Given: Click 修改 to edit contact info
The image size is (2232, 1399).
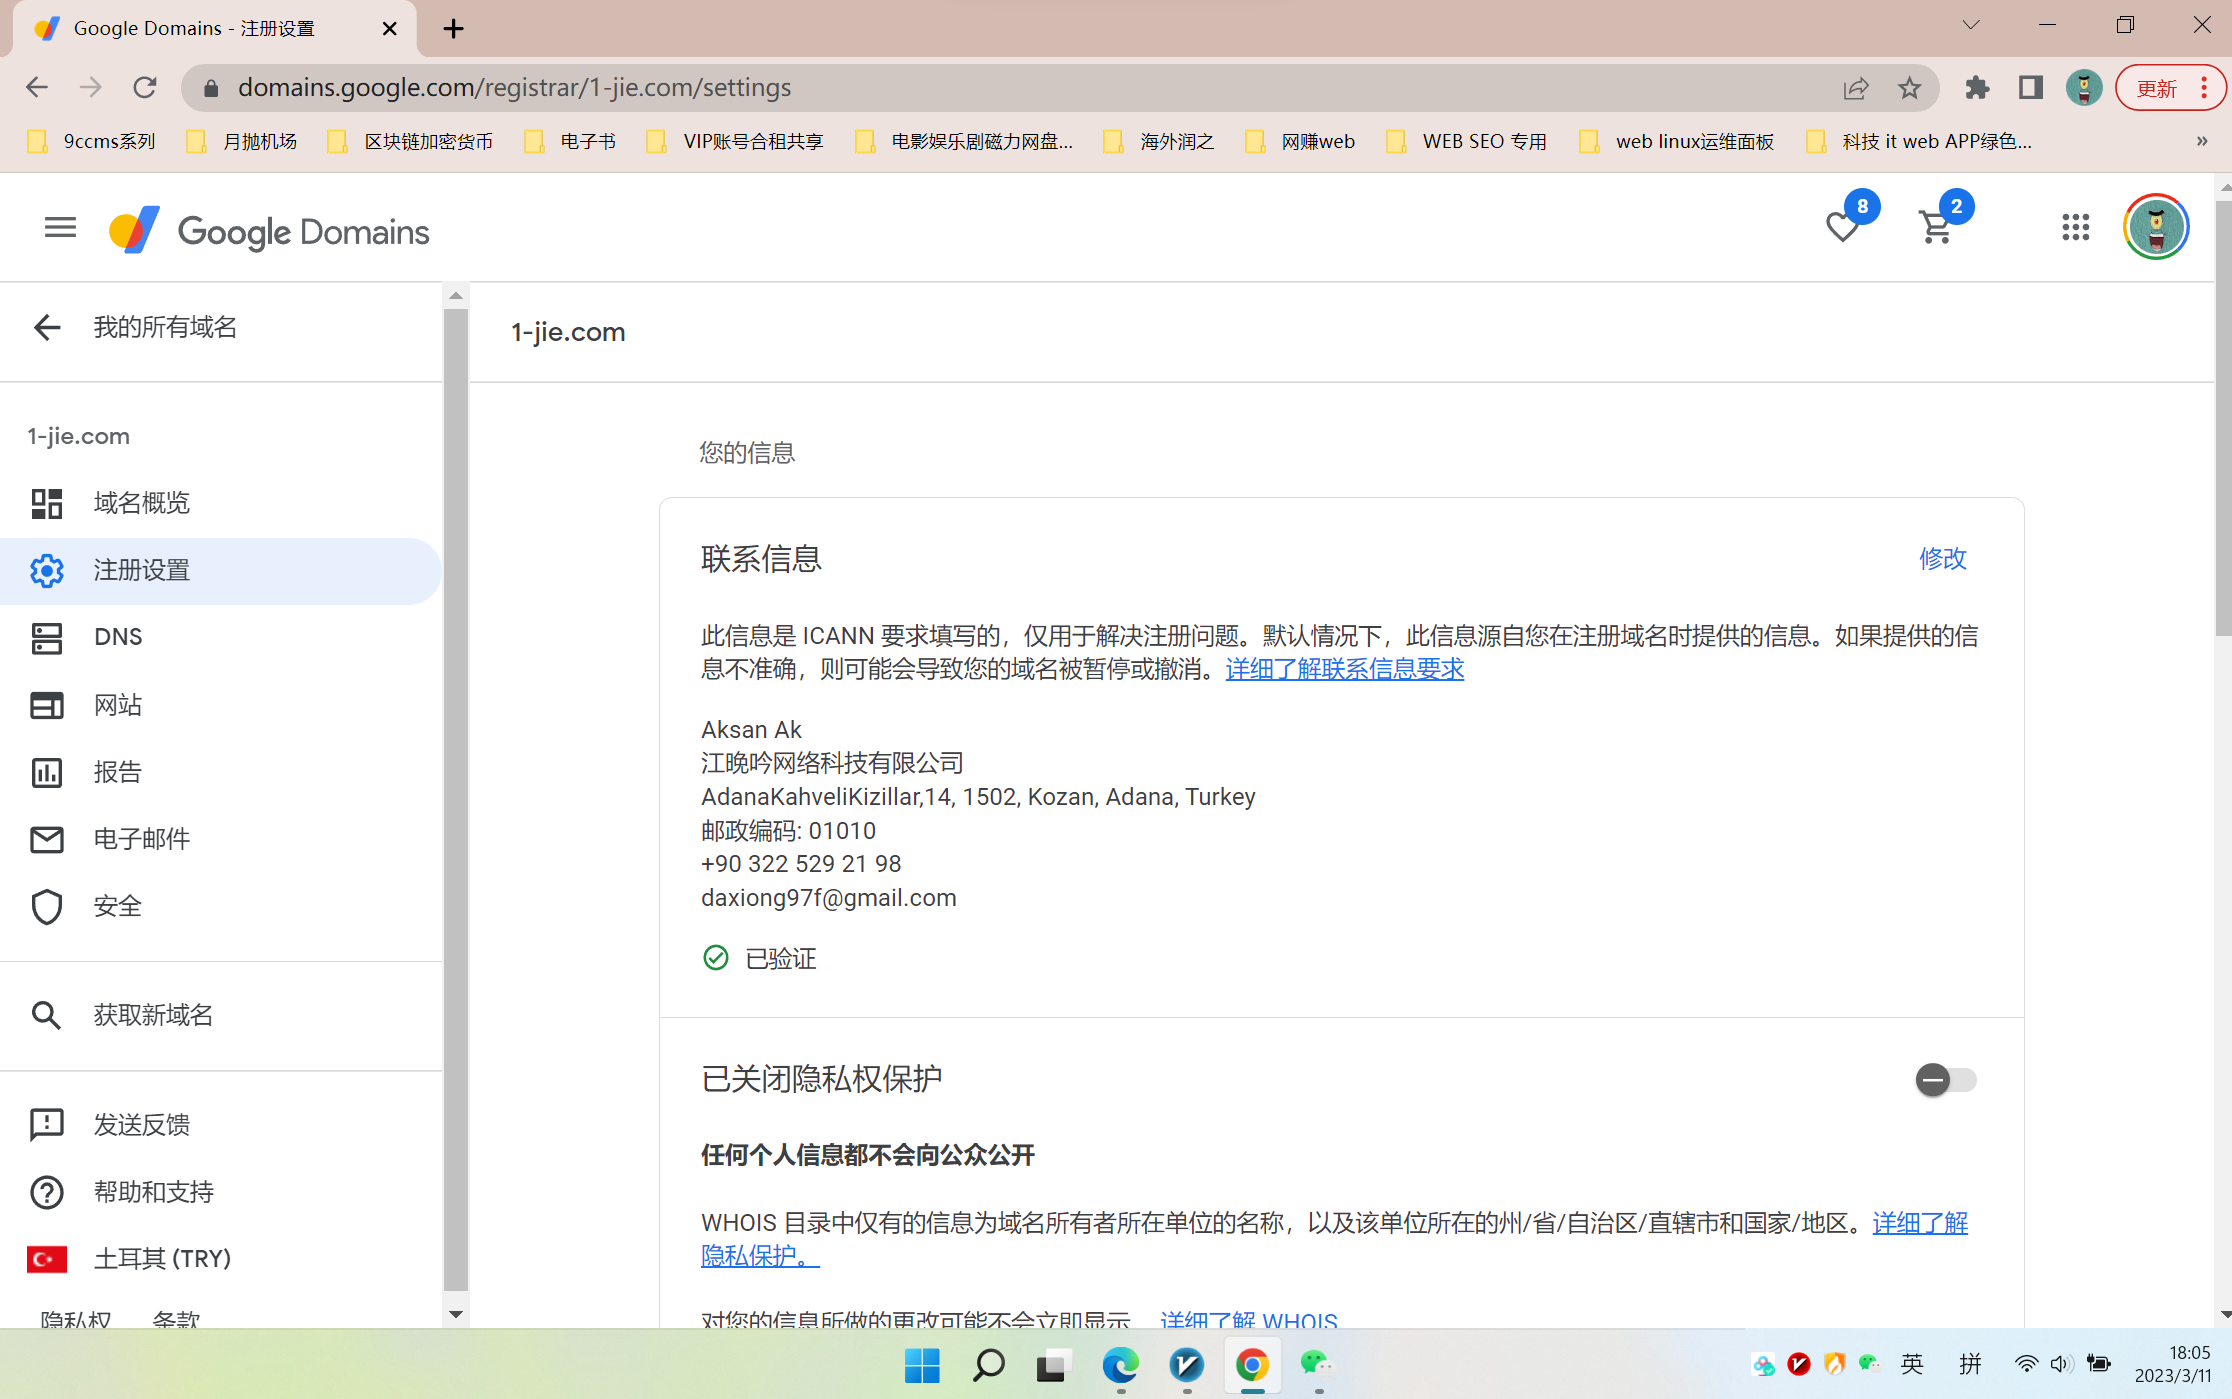Looking at the screenshot, I should tap(1942, 558).
